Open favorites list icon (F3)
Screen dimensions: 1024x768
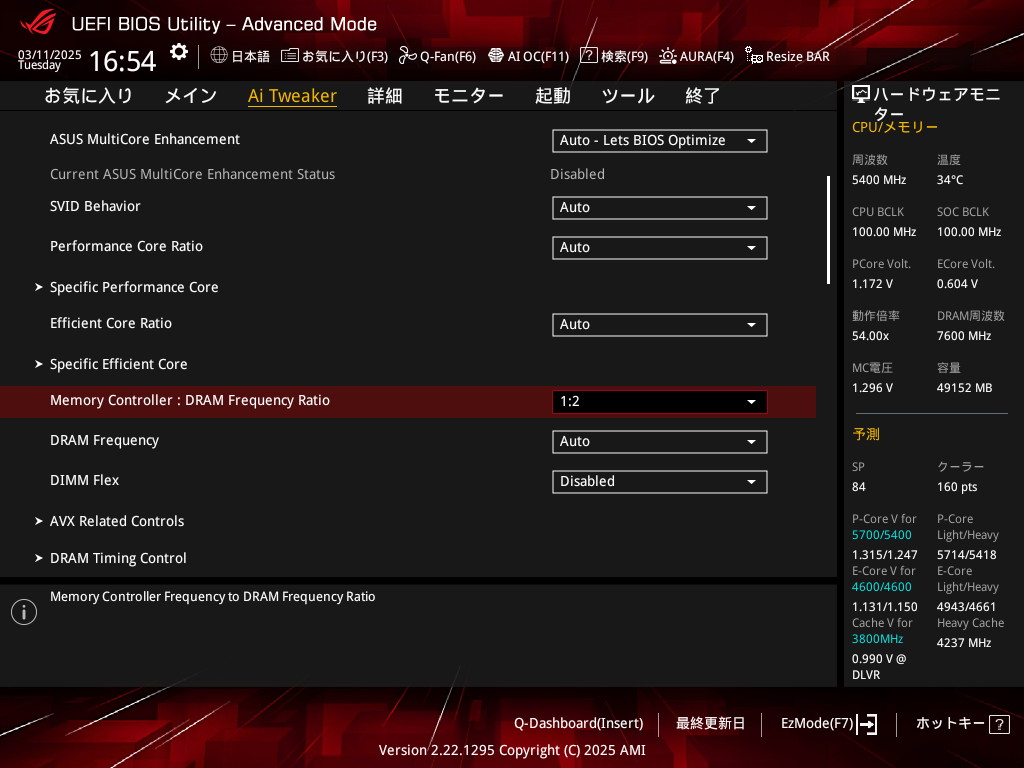290,56
